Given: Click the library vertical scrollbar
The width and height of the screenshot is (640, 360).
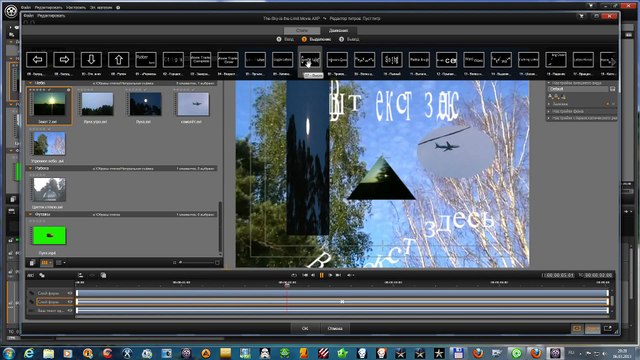Looking at the screenshot, I should pyautogui.click(x=220, y=227).
